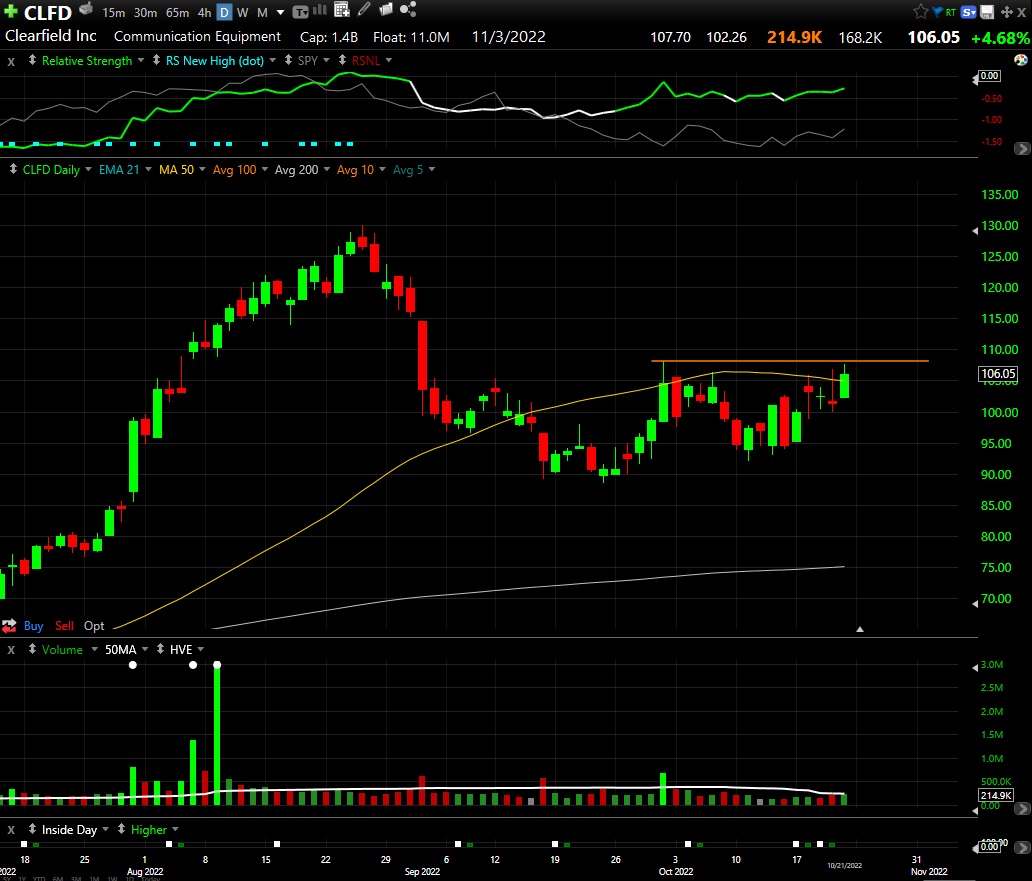Open Avg 100 settings dropdown
The width and height of the screenshot is (1032, 881).
coord(265,169)
